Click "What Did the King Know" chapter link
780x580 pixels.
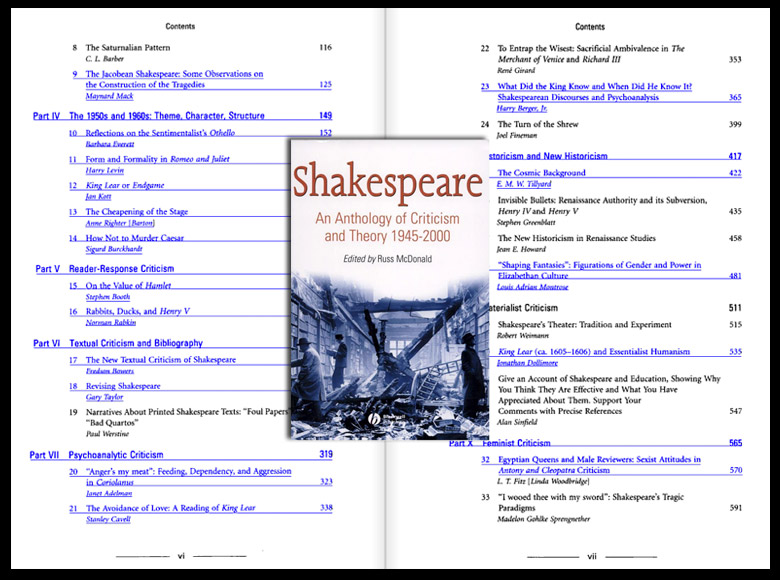595,87
